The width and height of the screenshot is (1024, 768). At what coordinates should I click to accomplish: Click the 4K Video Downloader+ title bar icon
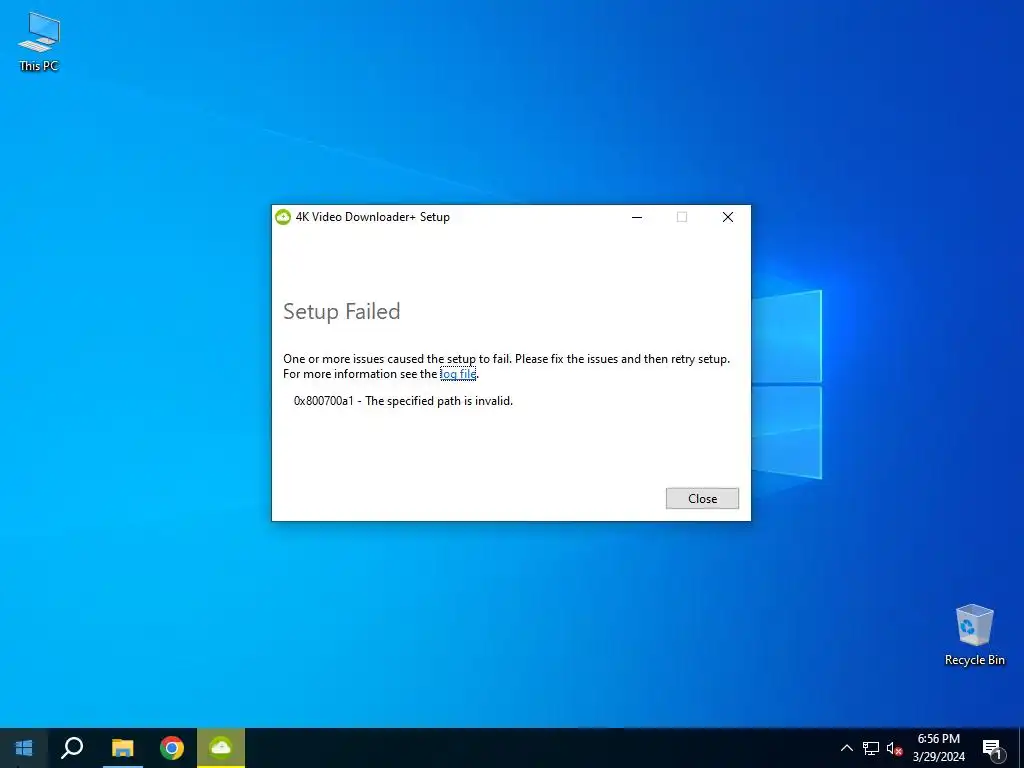click(x=283, y=217)
